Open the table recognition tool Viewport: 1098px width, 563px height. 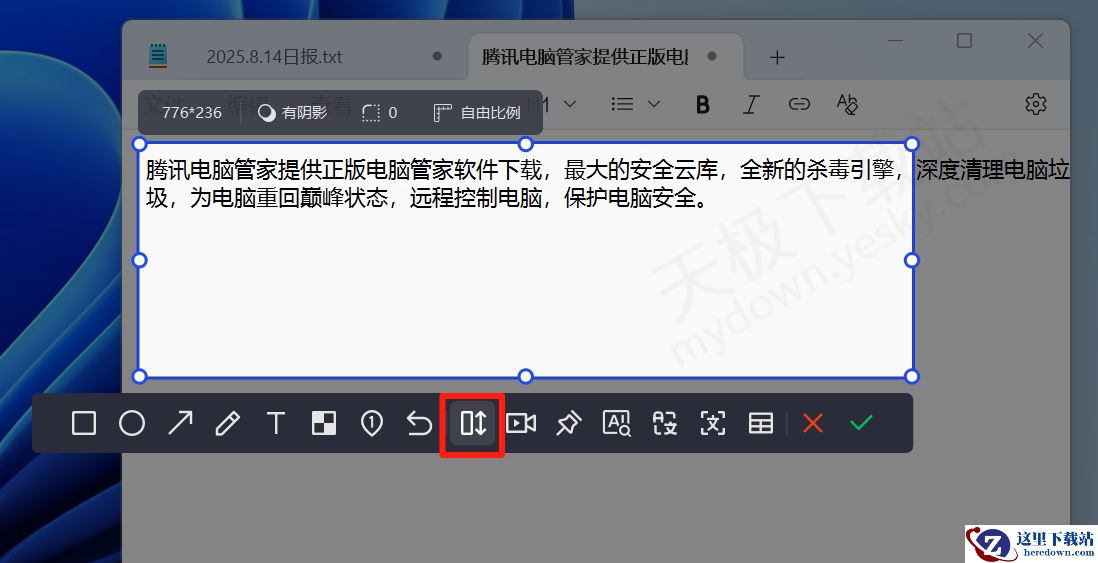(x=760, y=423)
